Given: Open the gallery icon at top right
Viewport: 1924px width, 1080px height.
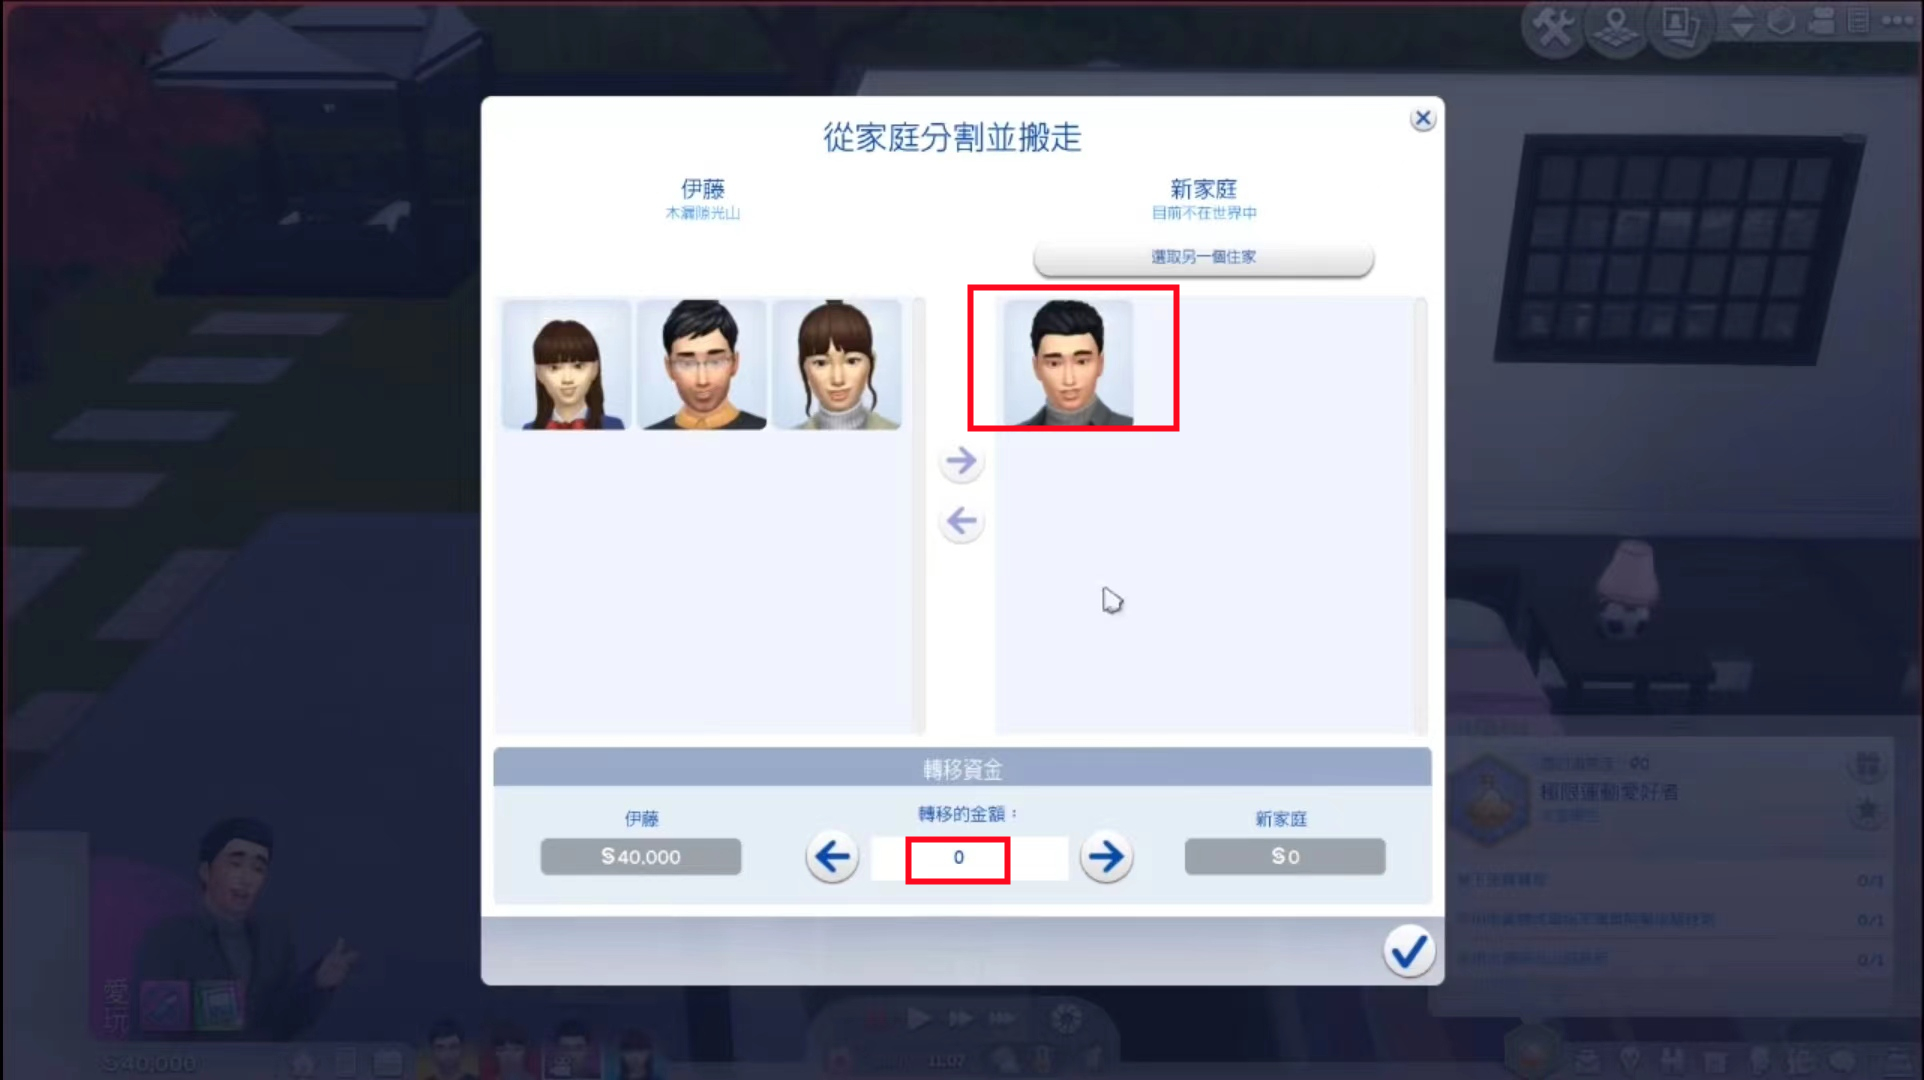Looking at the screenshot, I should click(x=1680, y=28).
